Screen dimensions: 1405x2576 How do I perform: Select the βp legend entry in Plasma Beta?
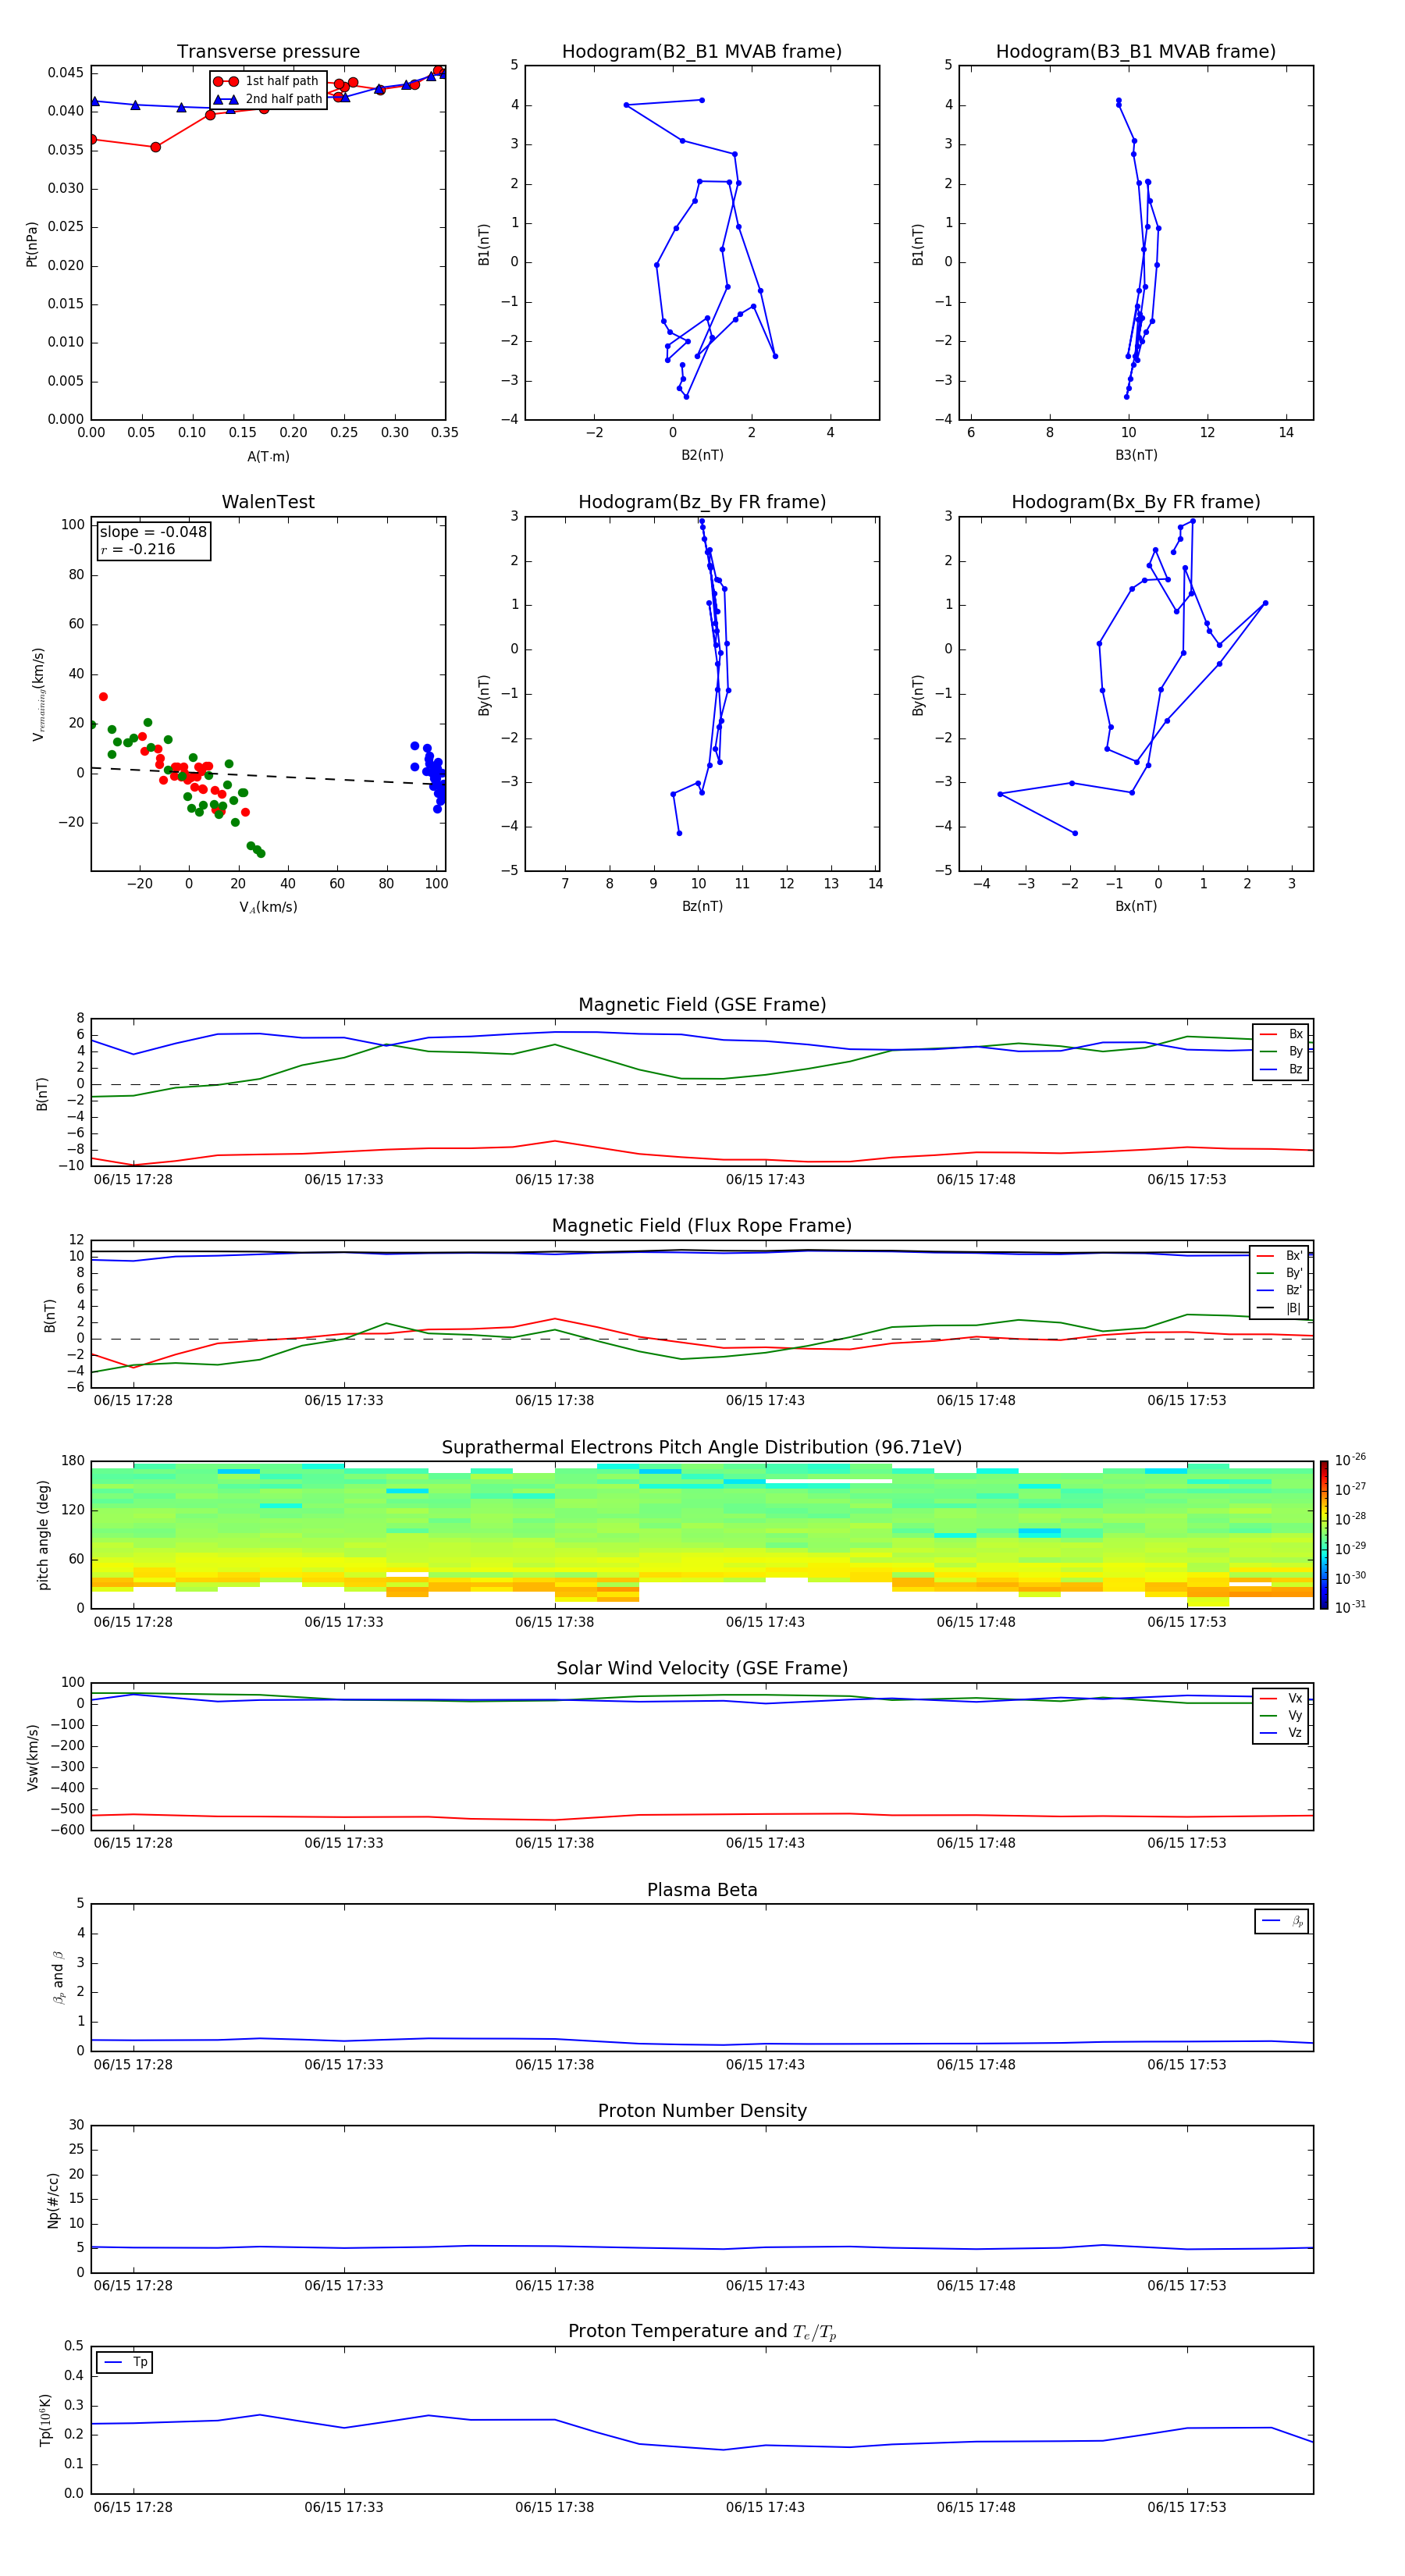pos(1282,1921)
